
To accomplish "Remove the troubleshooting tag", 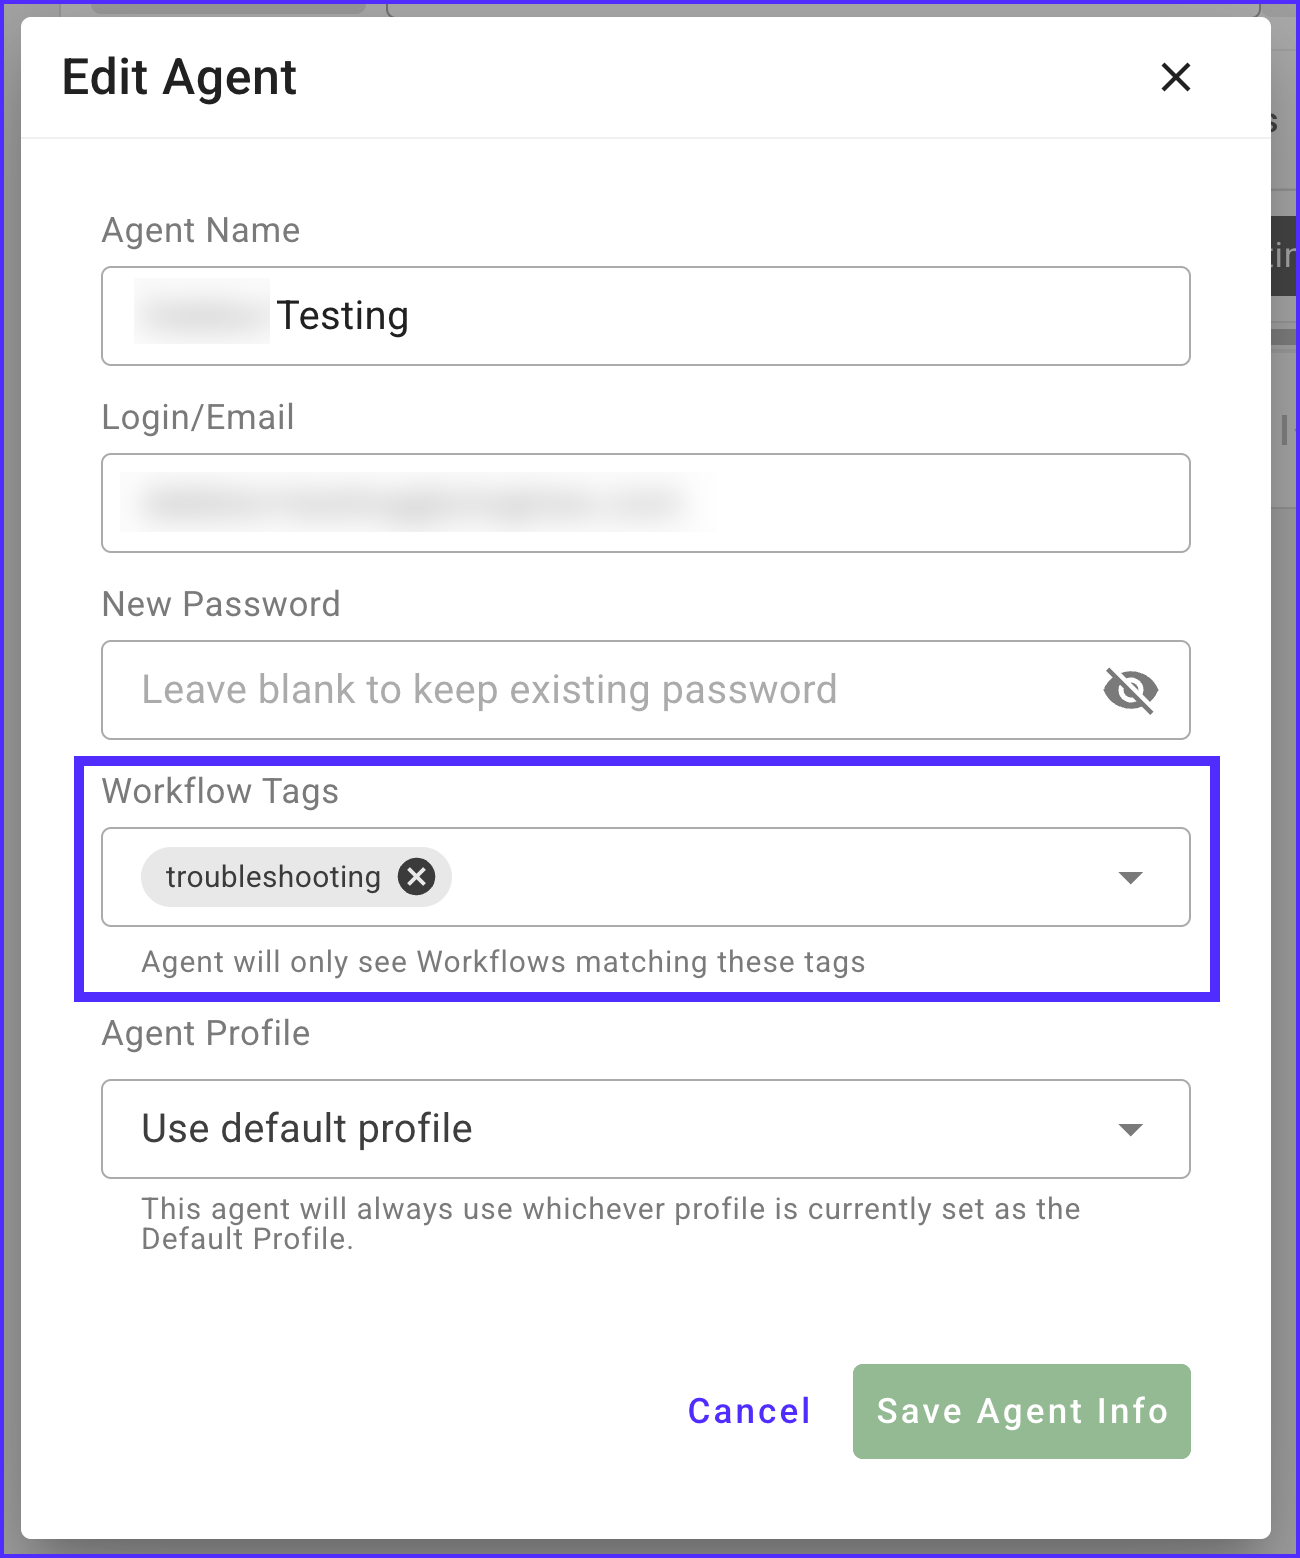I will click(416, 877).
